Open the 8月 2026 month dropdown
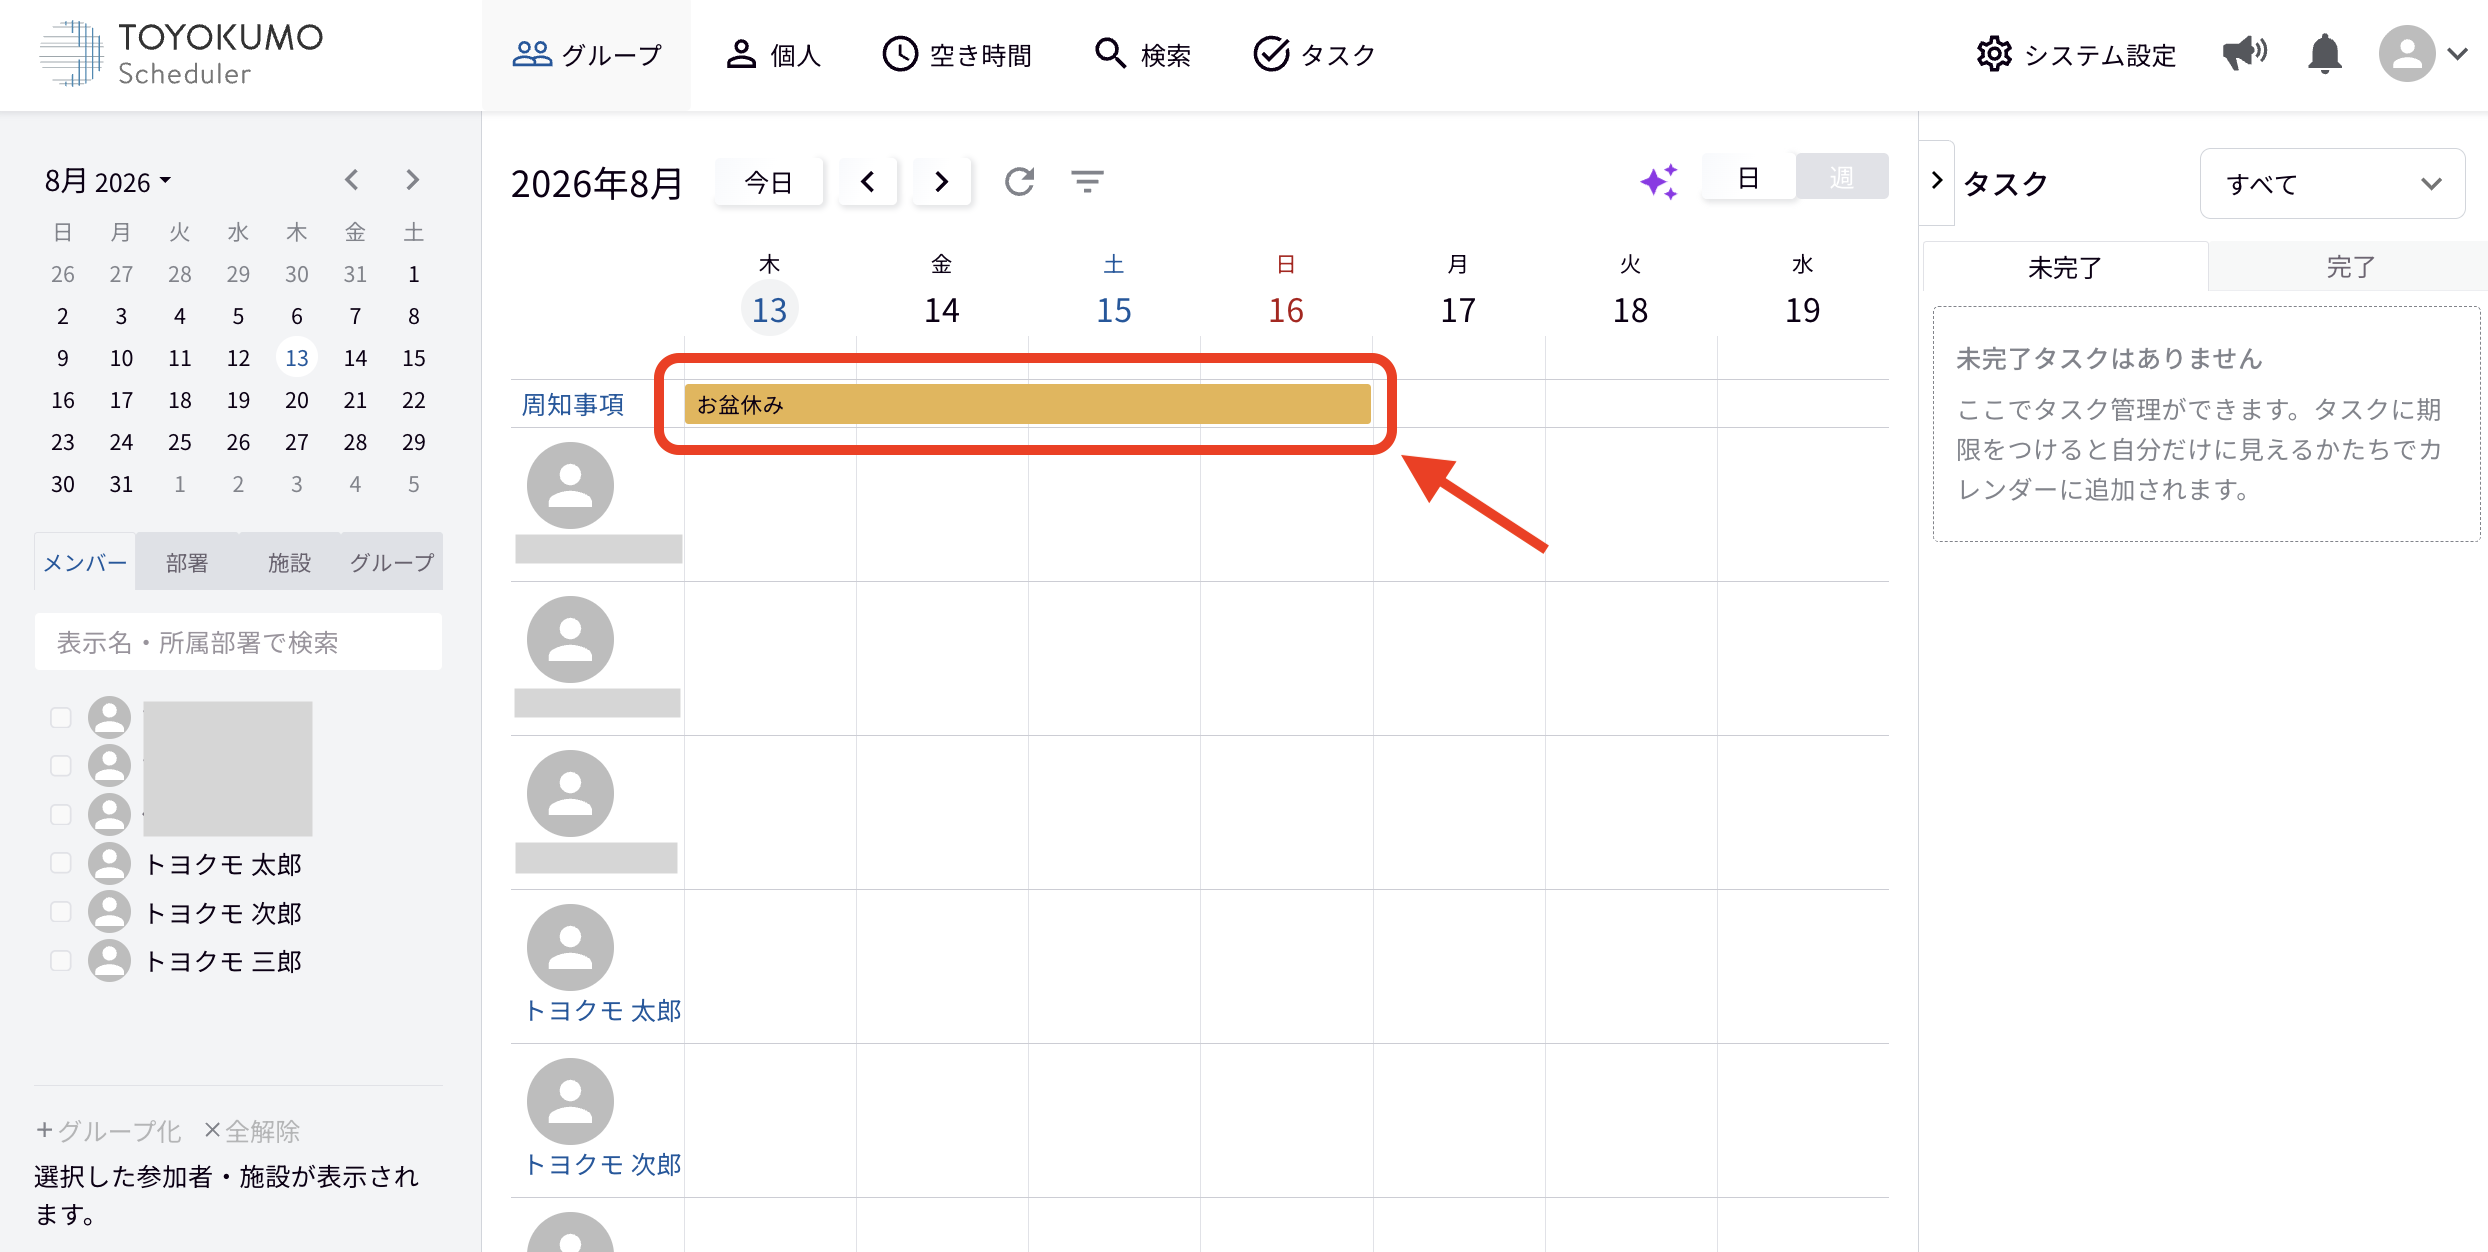Screen dimensions: 2488x1252 [x=108, y=181]
